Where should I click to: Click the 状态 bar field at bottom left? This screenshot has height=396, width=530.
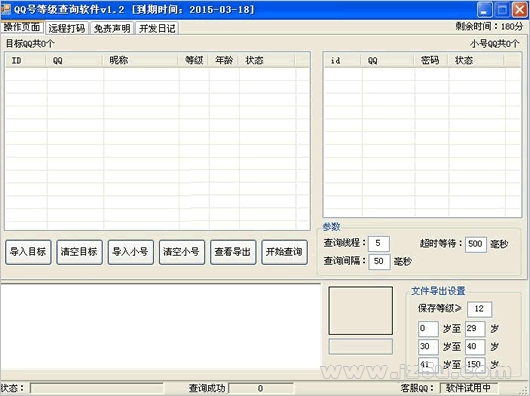click(x=97, y=388)
